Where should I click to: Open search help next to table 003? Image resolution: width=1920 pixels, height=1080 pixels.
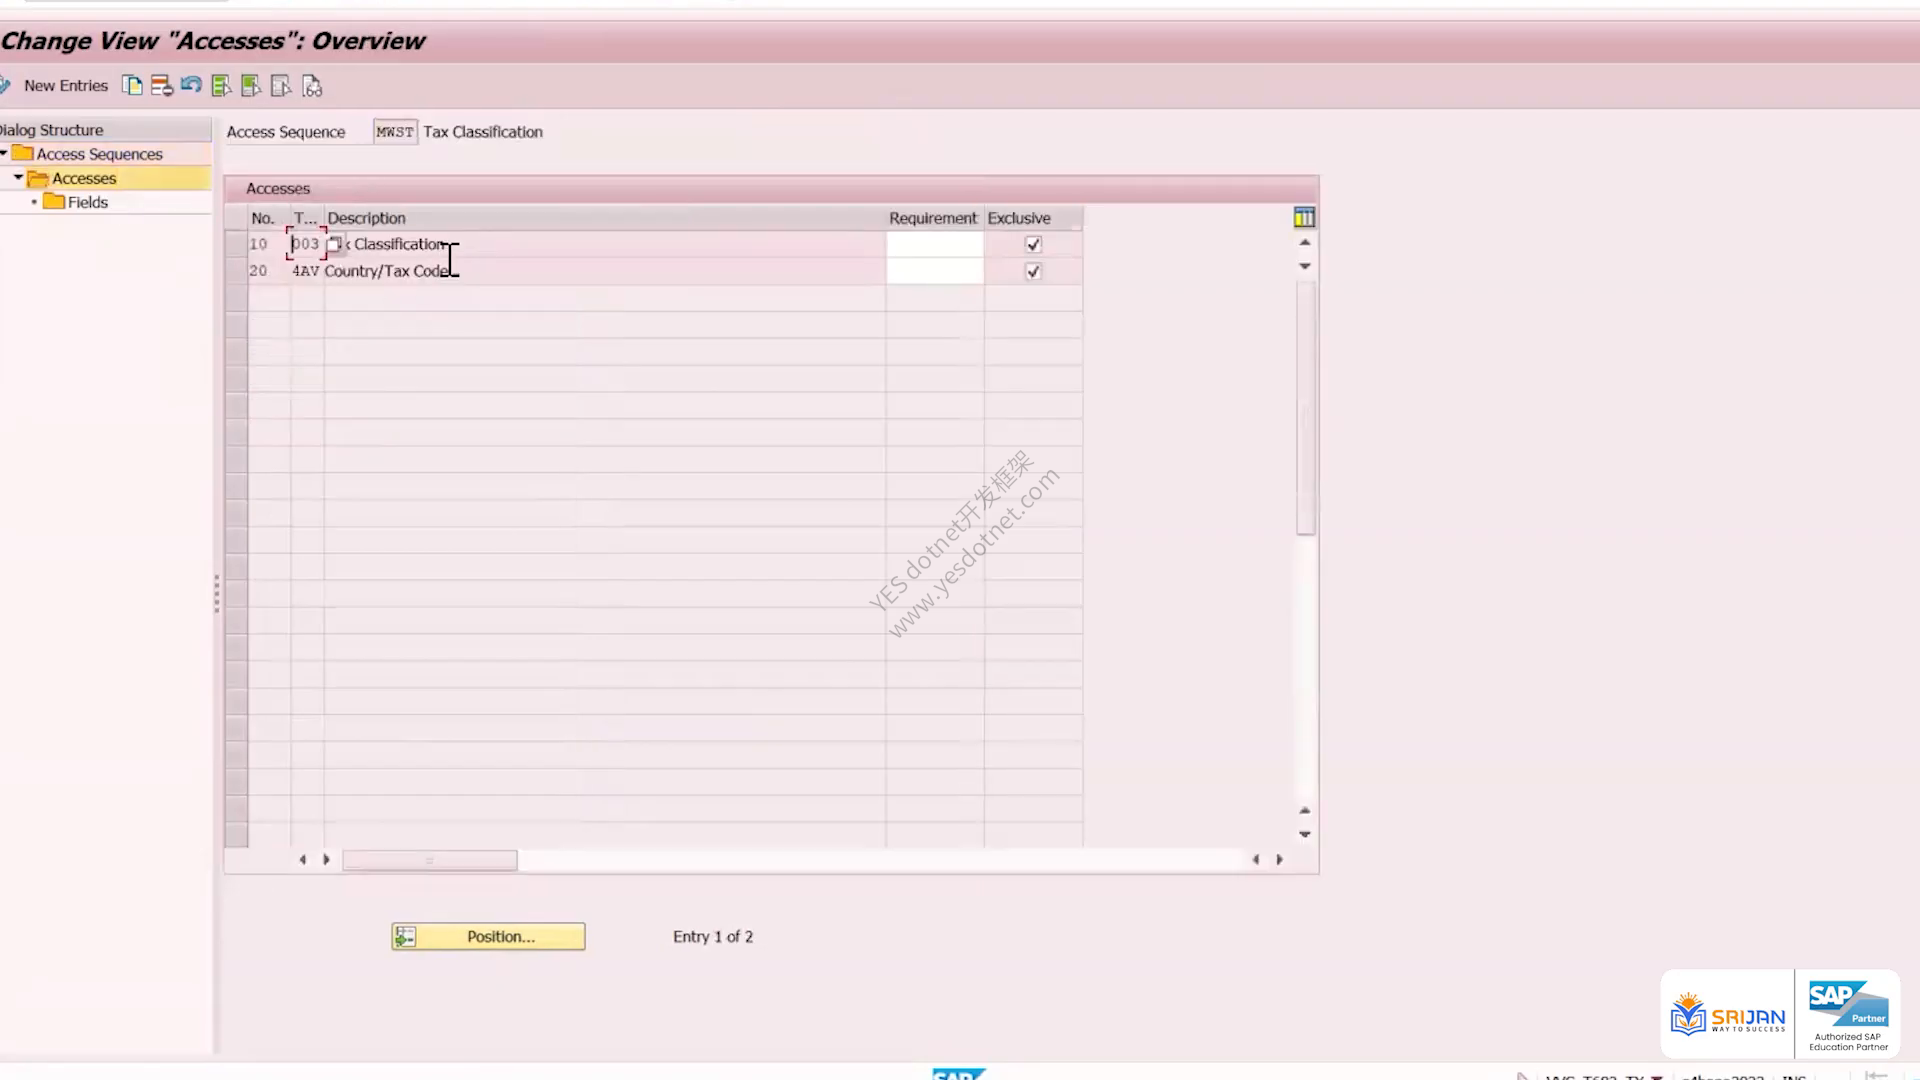coord(335,244)
